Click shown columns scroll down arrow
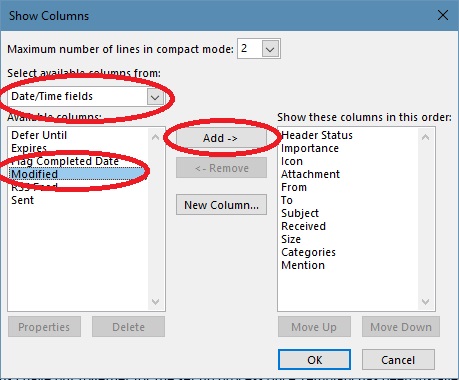459x380 pixels. pyautogui.click(x=425, y=302)
